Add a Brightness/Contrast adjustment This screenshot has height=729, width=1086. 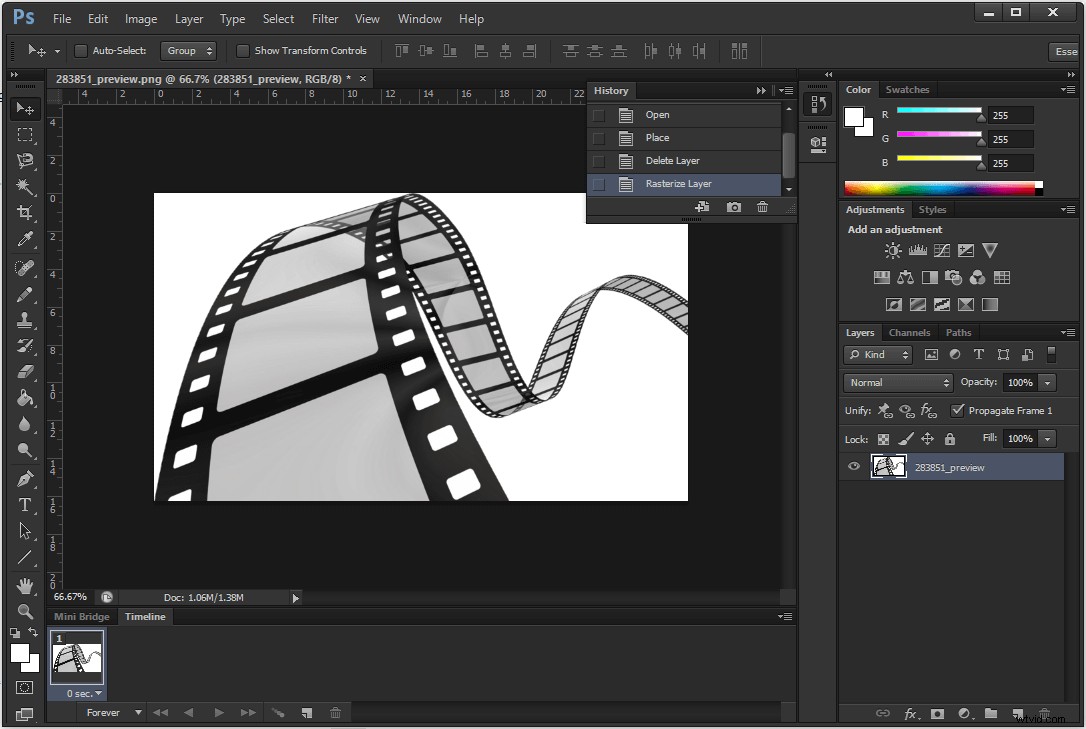click(x=892, y=250)
